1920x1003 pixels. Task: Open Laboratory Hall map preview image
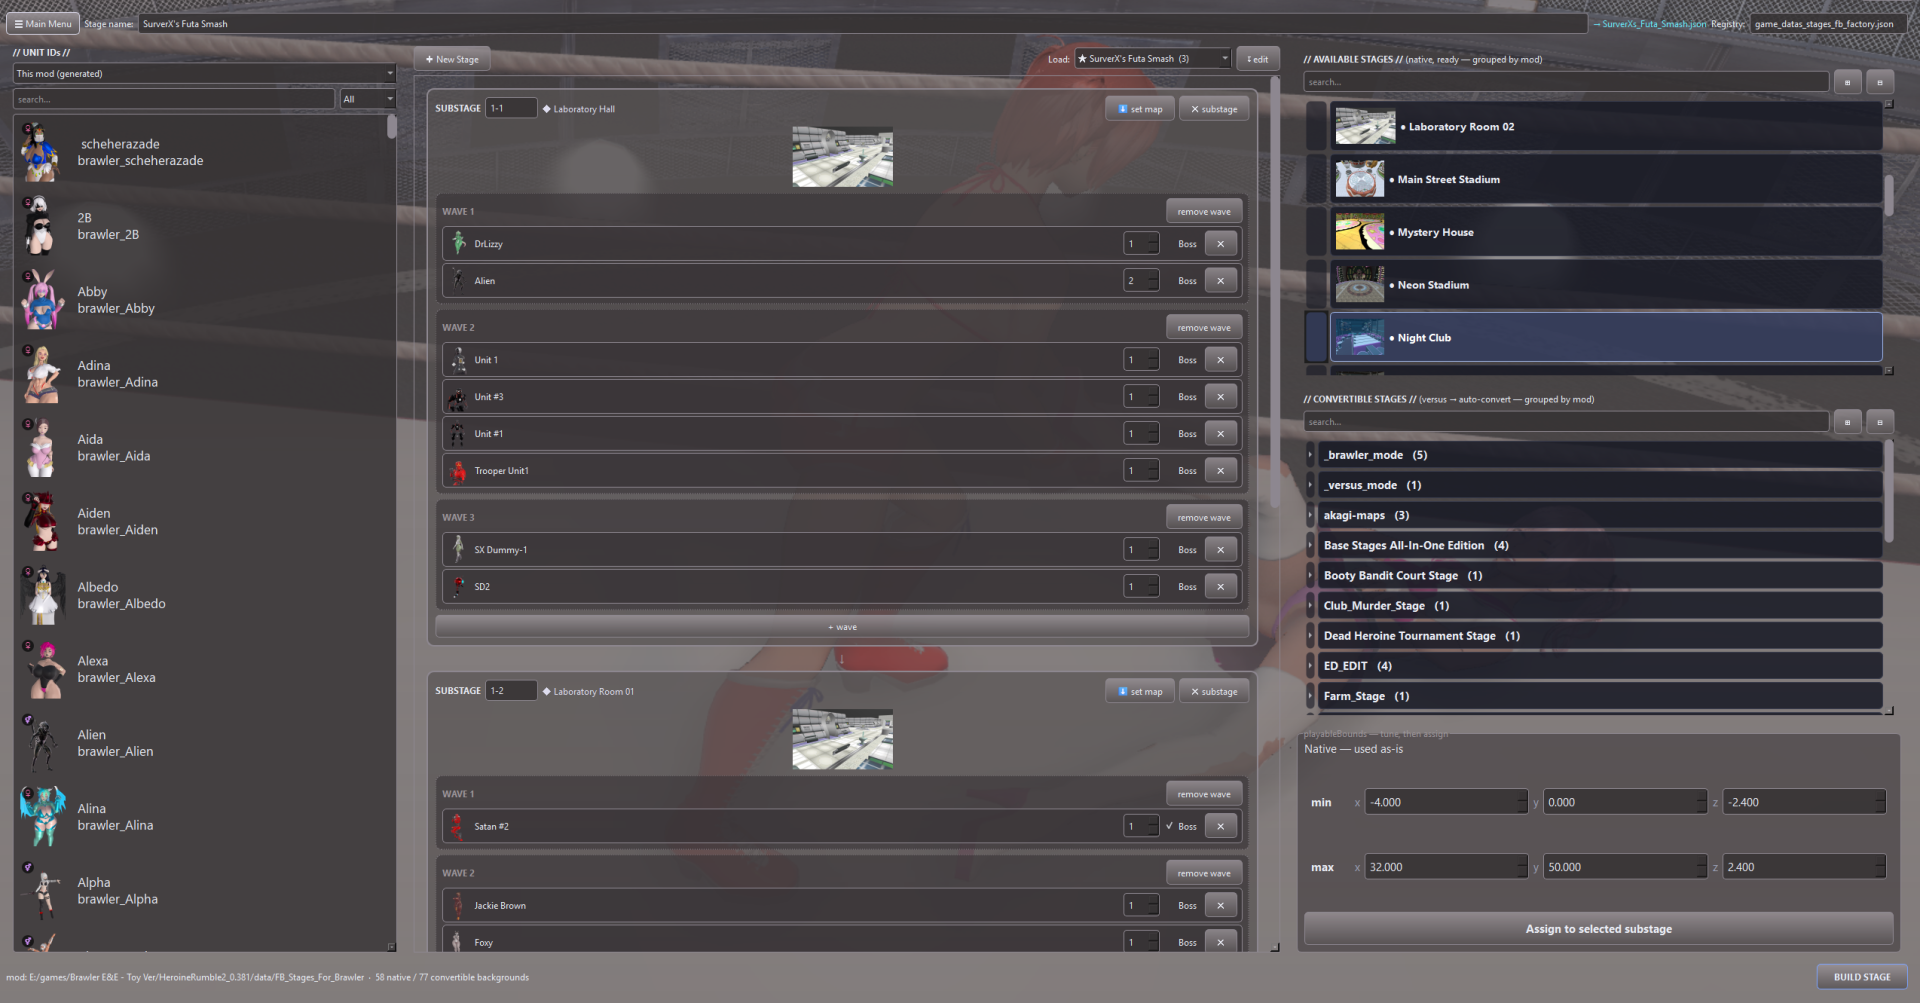point(842,157)
